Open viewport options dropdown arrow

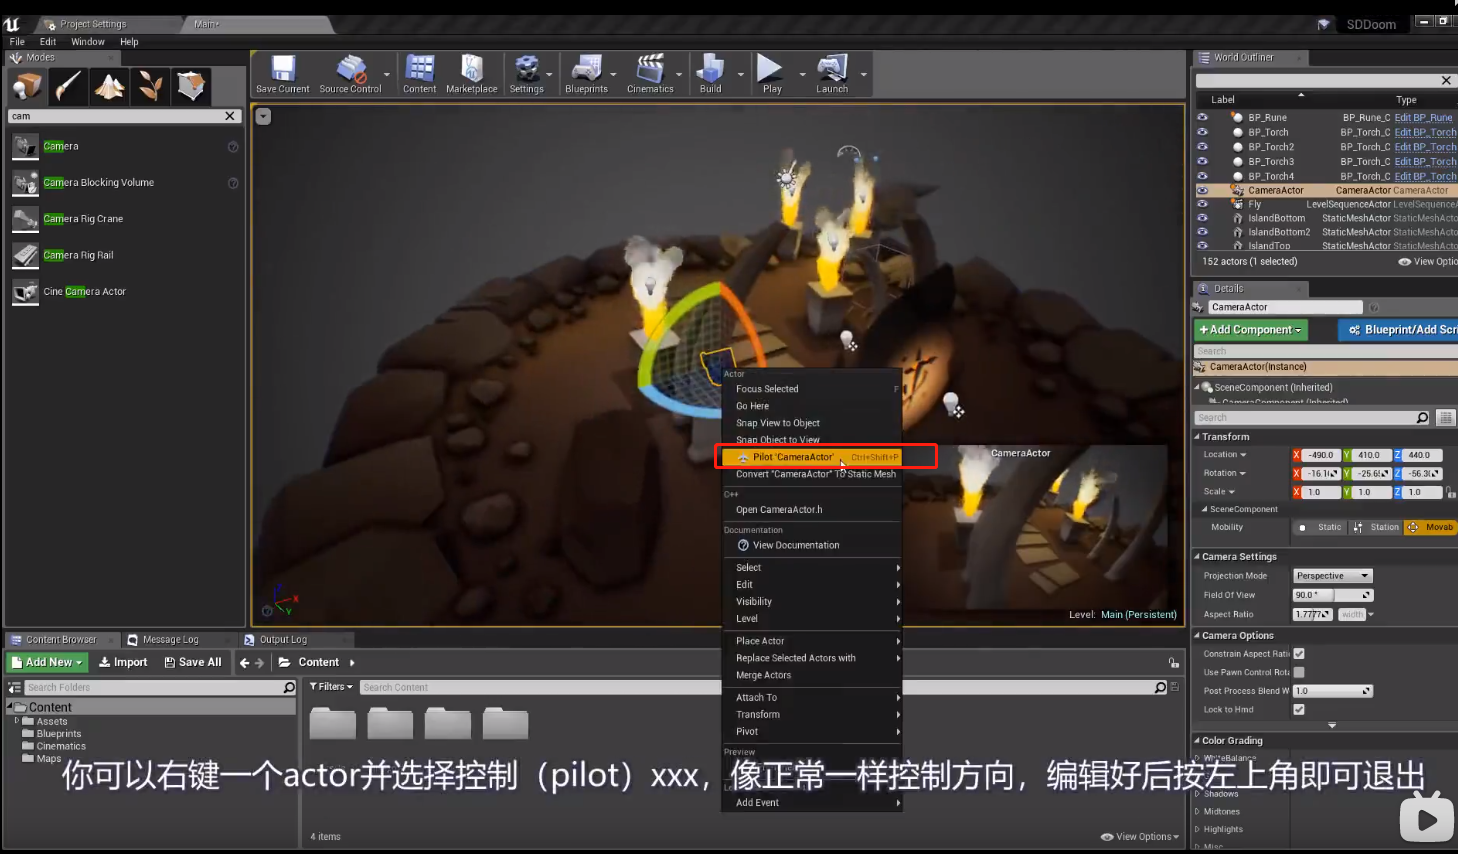click(x=263, y=116)
